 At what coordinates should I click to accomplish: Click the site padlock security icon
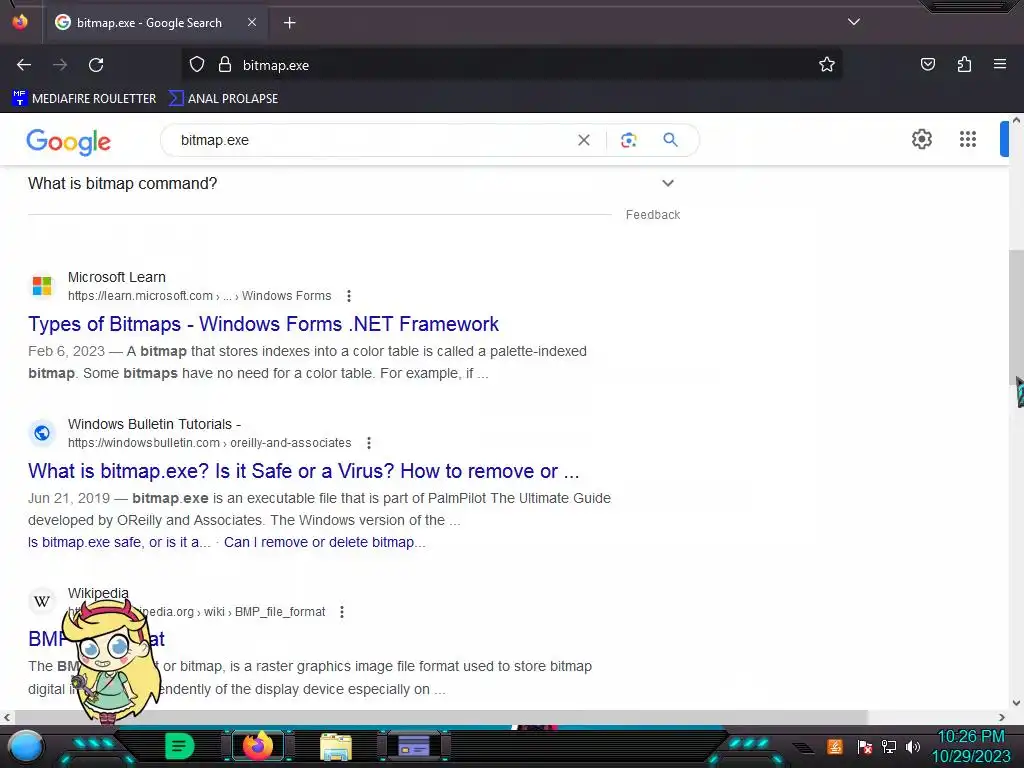(225, 65)
